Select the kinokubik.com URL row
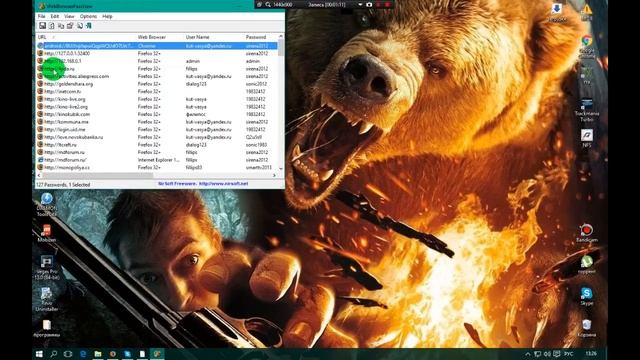 pos(157,114)
